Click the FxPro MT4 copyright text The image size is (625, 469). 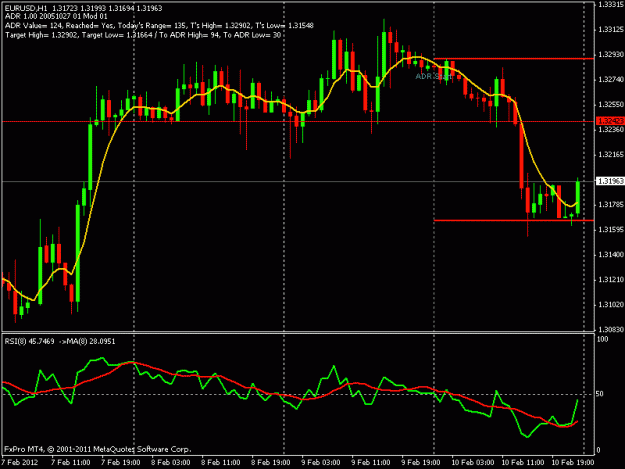[x=98, y=449]
